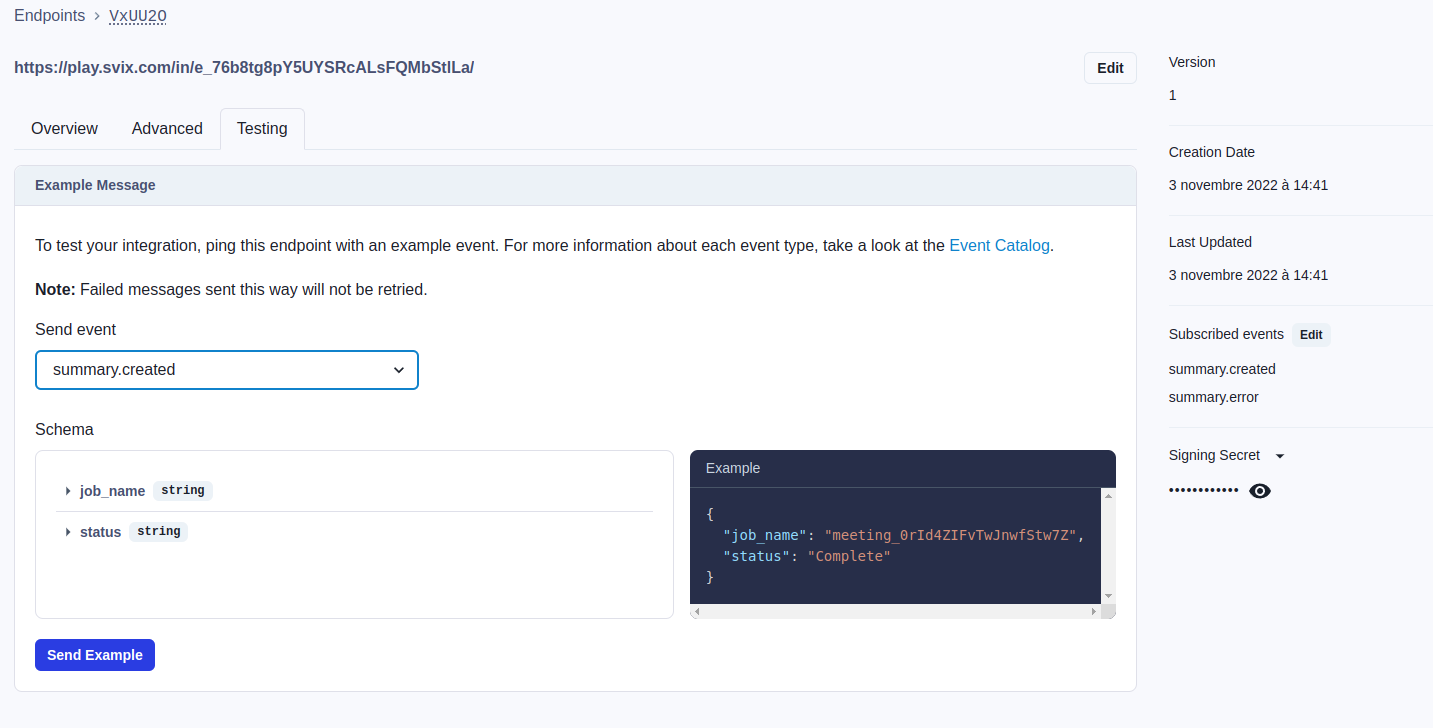
Task: Click the VxUU20 breadcrumb item
Action: click(x=138, y=16)
